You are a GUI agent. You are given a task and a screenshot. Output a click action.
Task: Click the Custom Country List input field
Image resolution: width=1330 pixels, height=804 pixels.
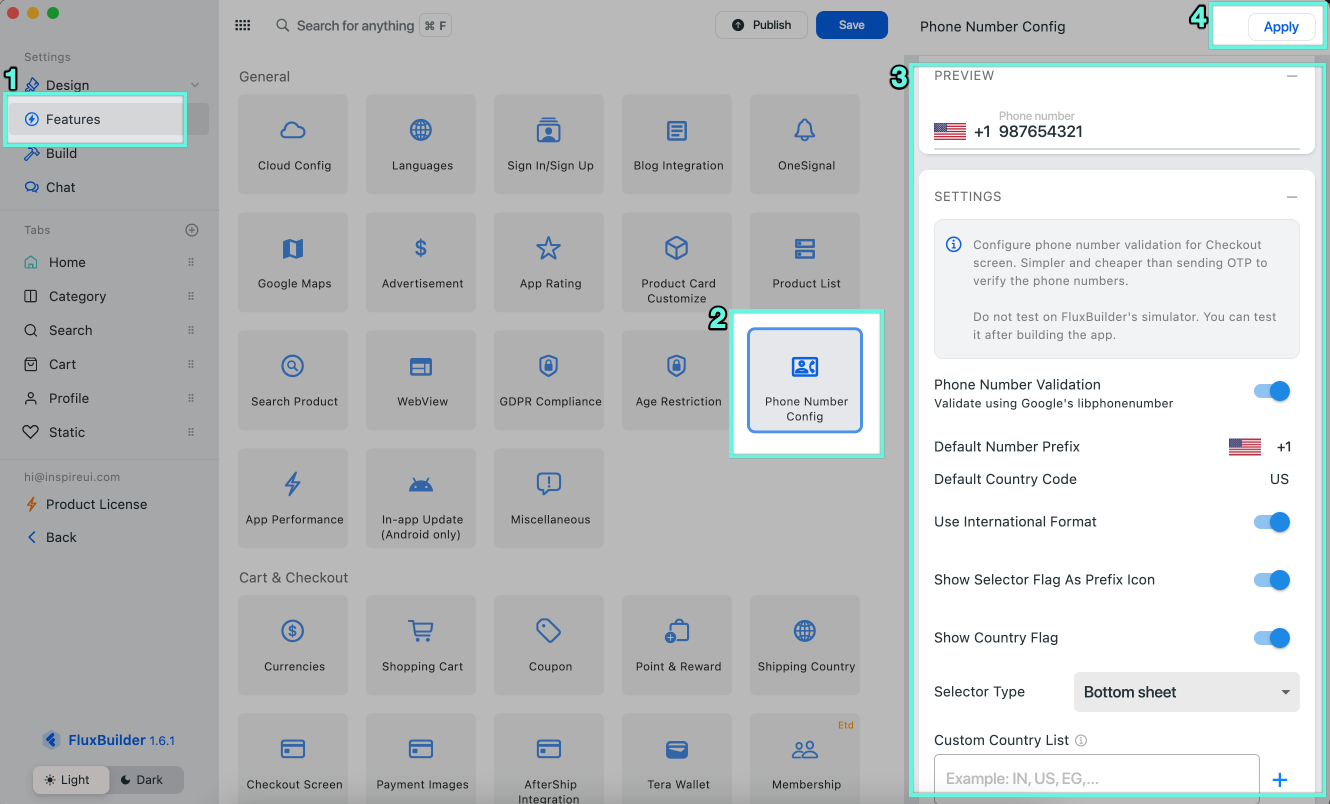1095,778
